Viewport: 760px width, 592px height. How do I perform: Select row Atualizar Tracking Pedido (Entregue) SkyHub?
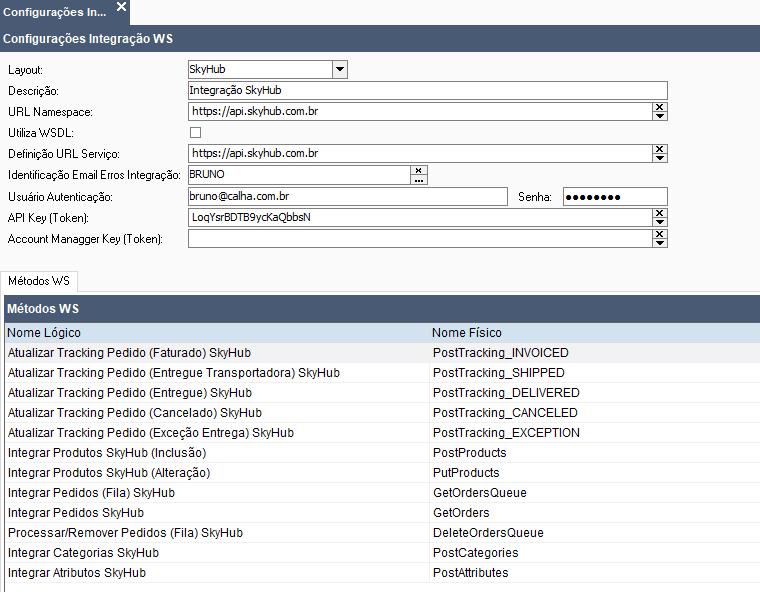[x=382, y=393]
